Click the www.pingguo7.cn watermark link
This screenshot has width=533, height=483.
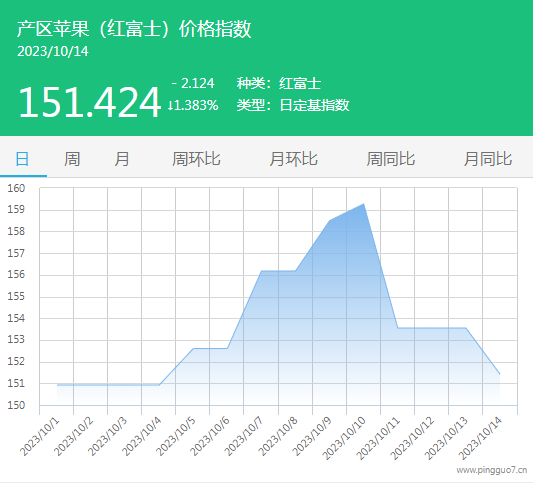pyautogui.click(x=492, y=470)
